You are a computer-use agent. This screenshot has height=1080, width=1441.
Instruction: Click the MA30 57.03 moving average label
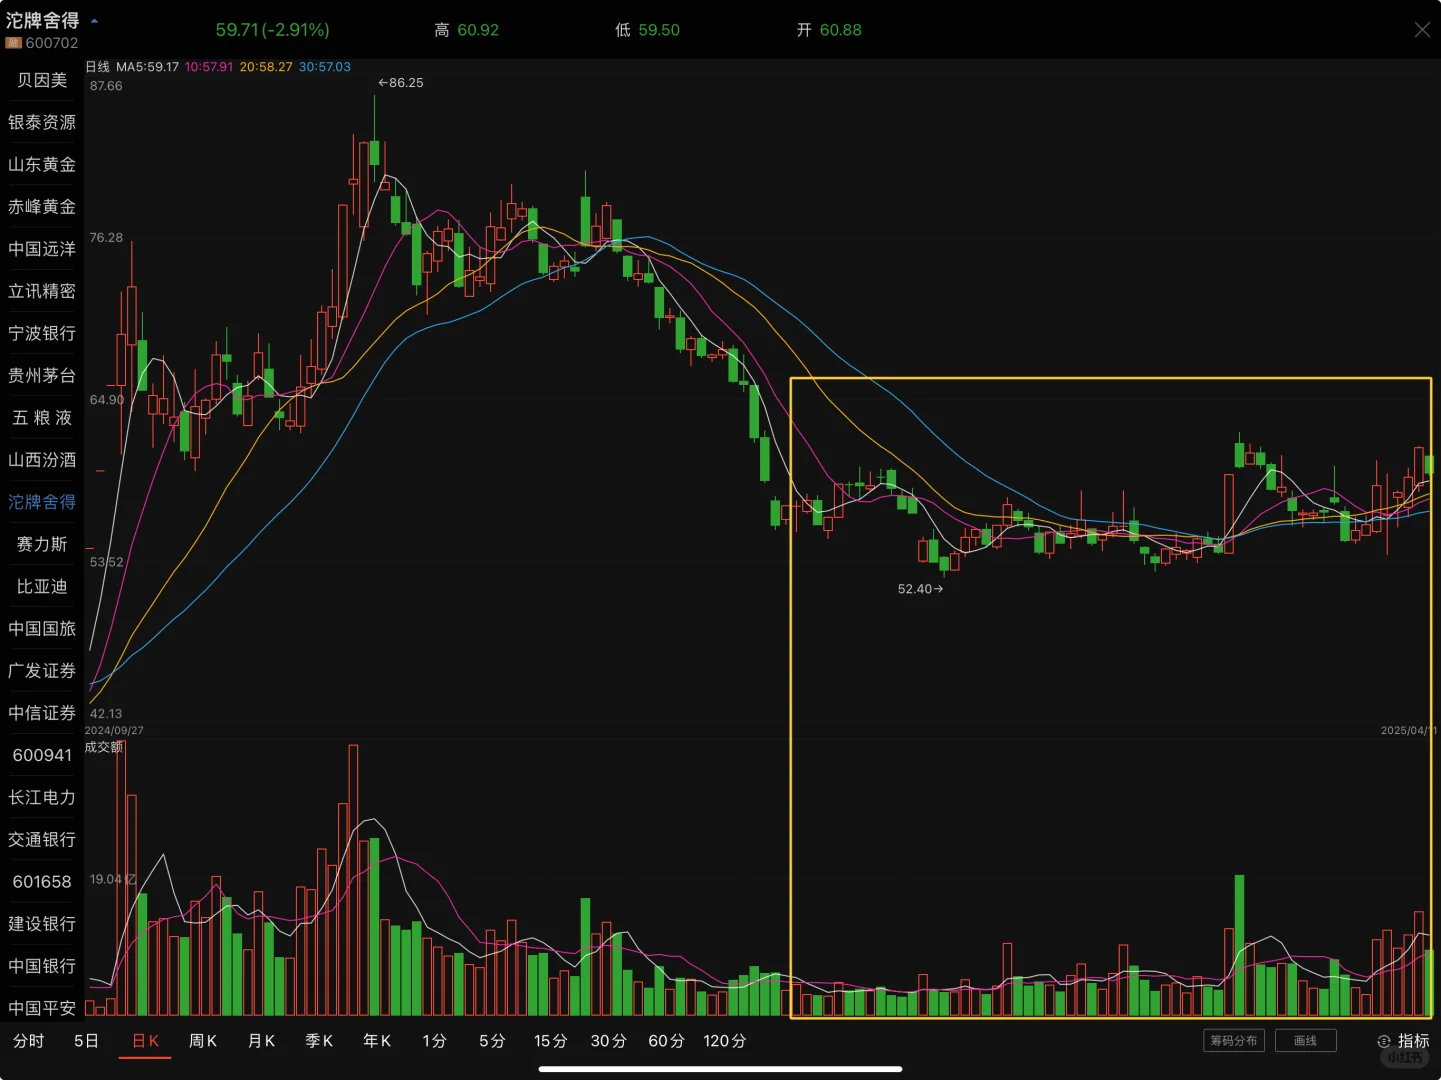[x=325, y=67]
